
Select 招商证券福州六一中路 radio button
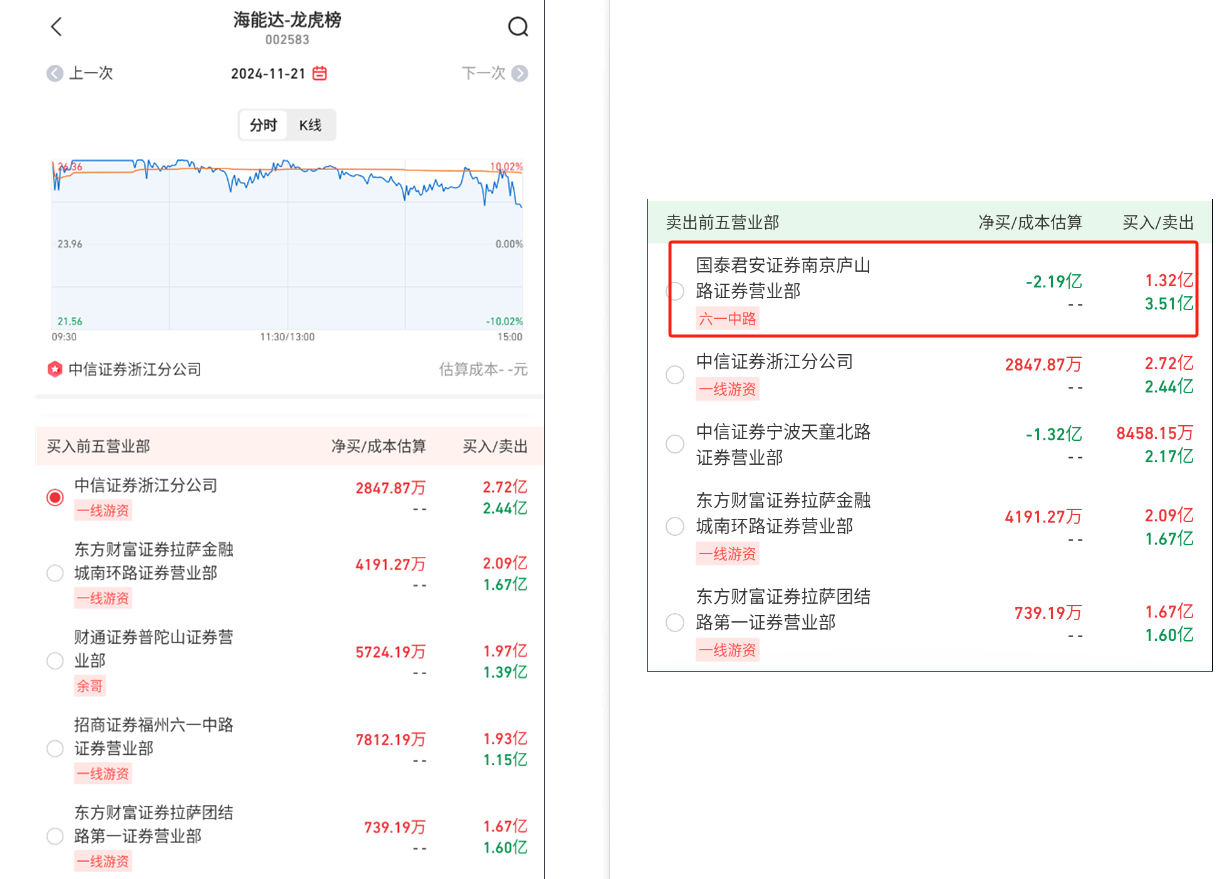click(55, 748)
